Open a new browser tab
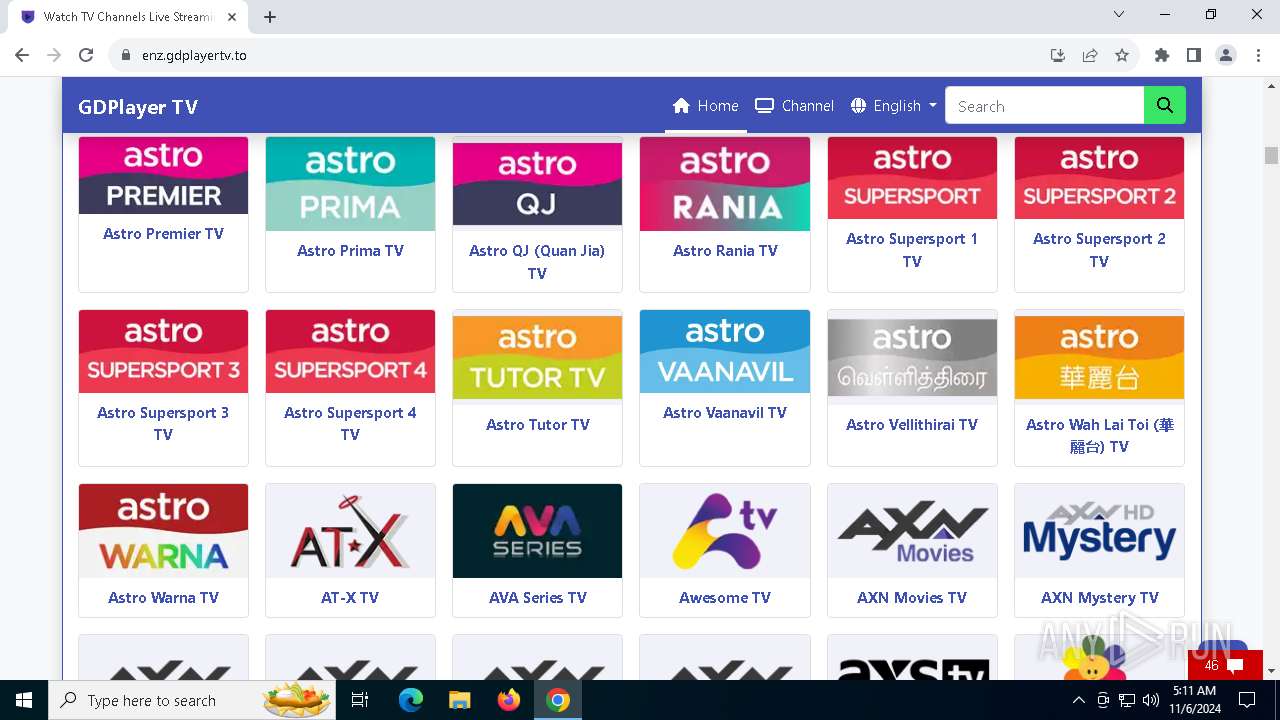1280x720 pixels. 270,17
